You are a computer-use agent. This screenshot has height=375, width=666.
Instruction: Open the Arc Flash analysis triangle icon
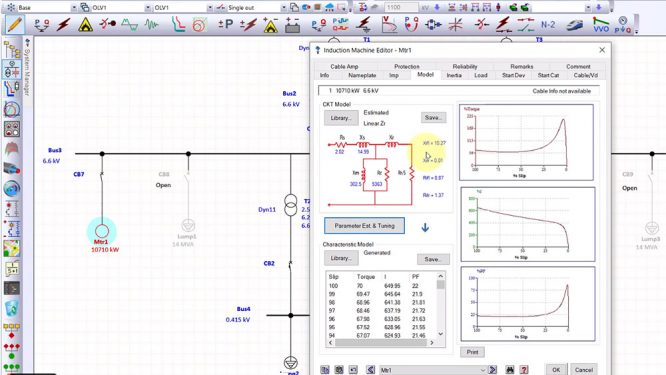(x=85, y=25)
